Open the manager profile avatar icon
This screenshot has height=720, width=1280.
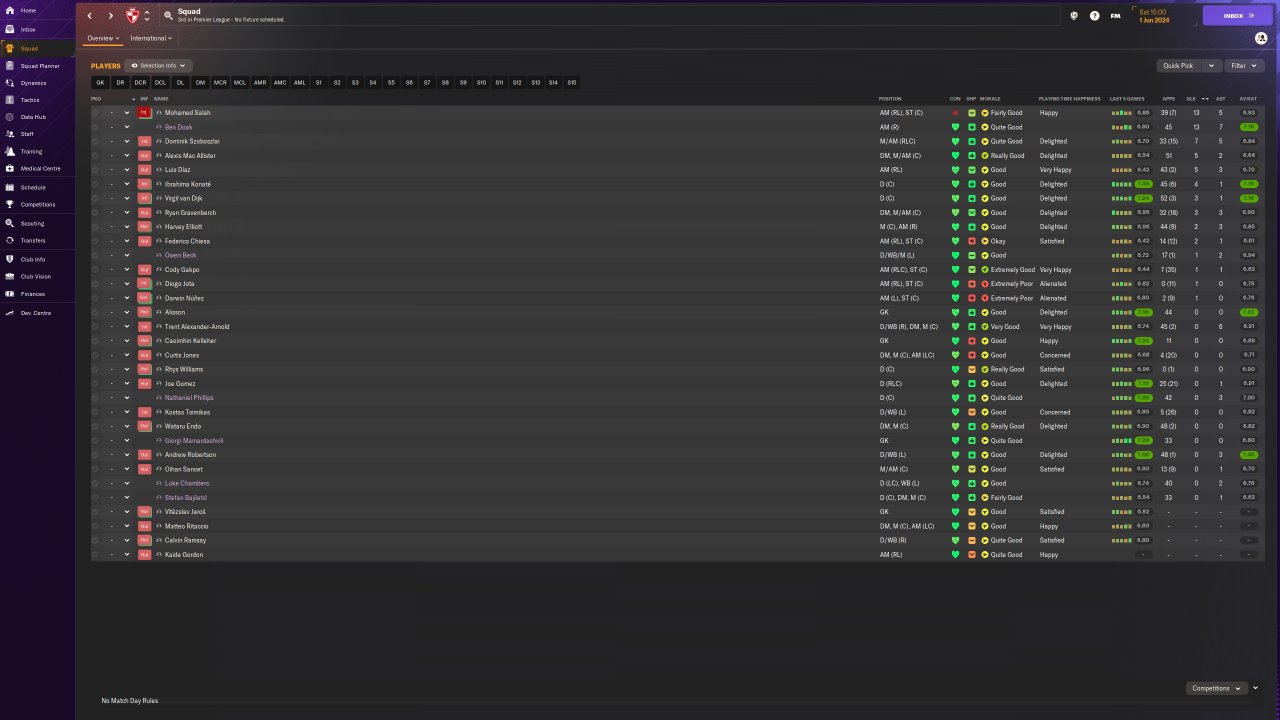[x=1261, y=38]
